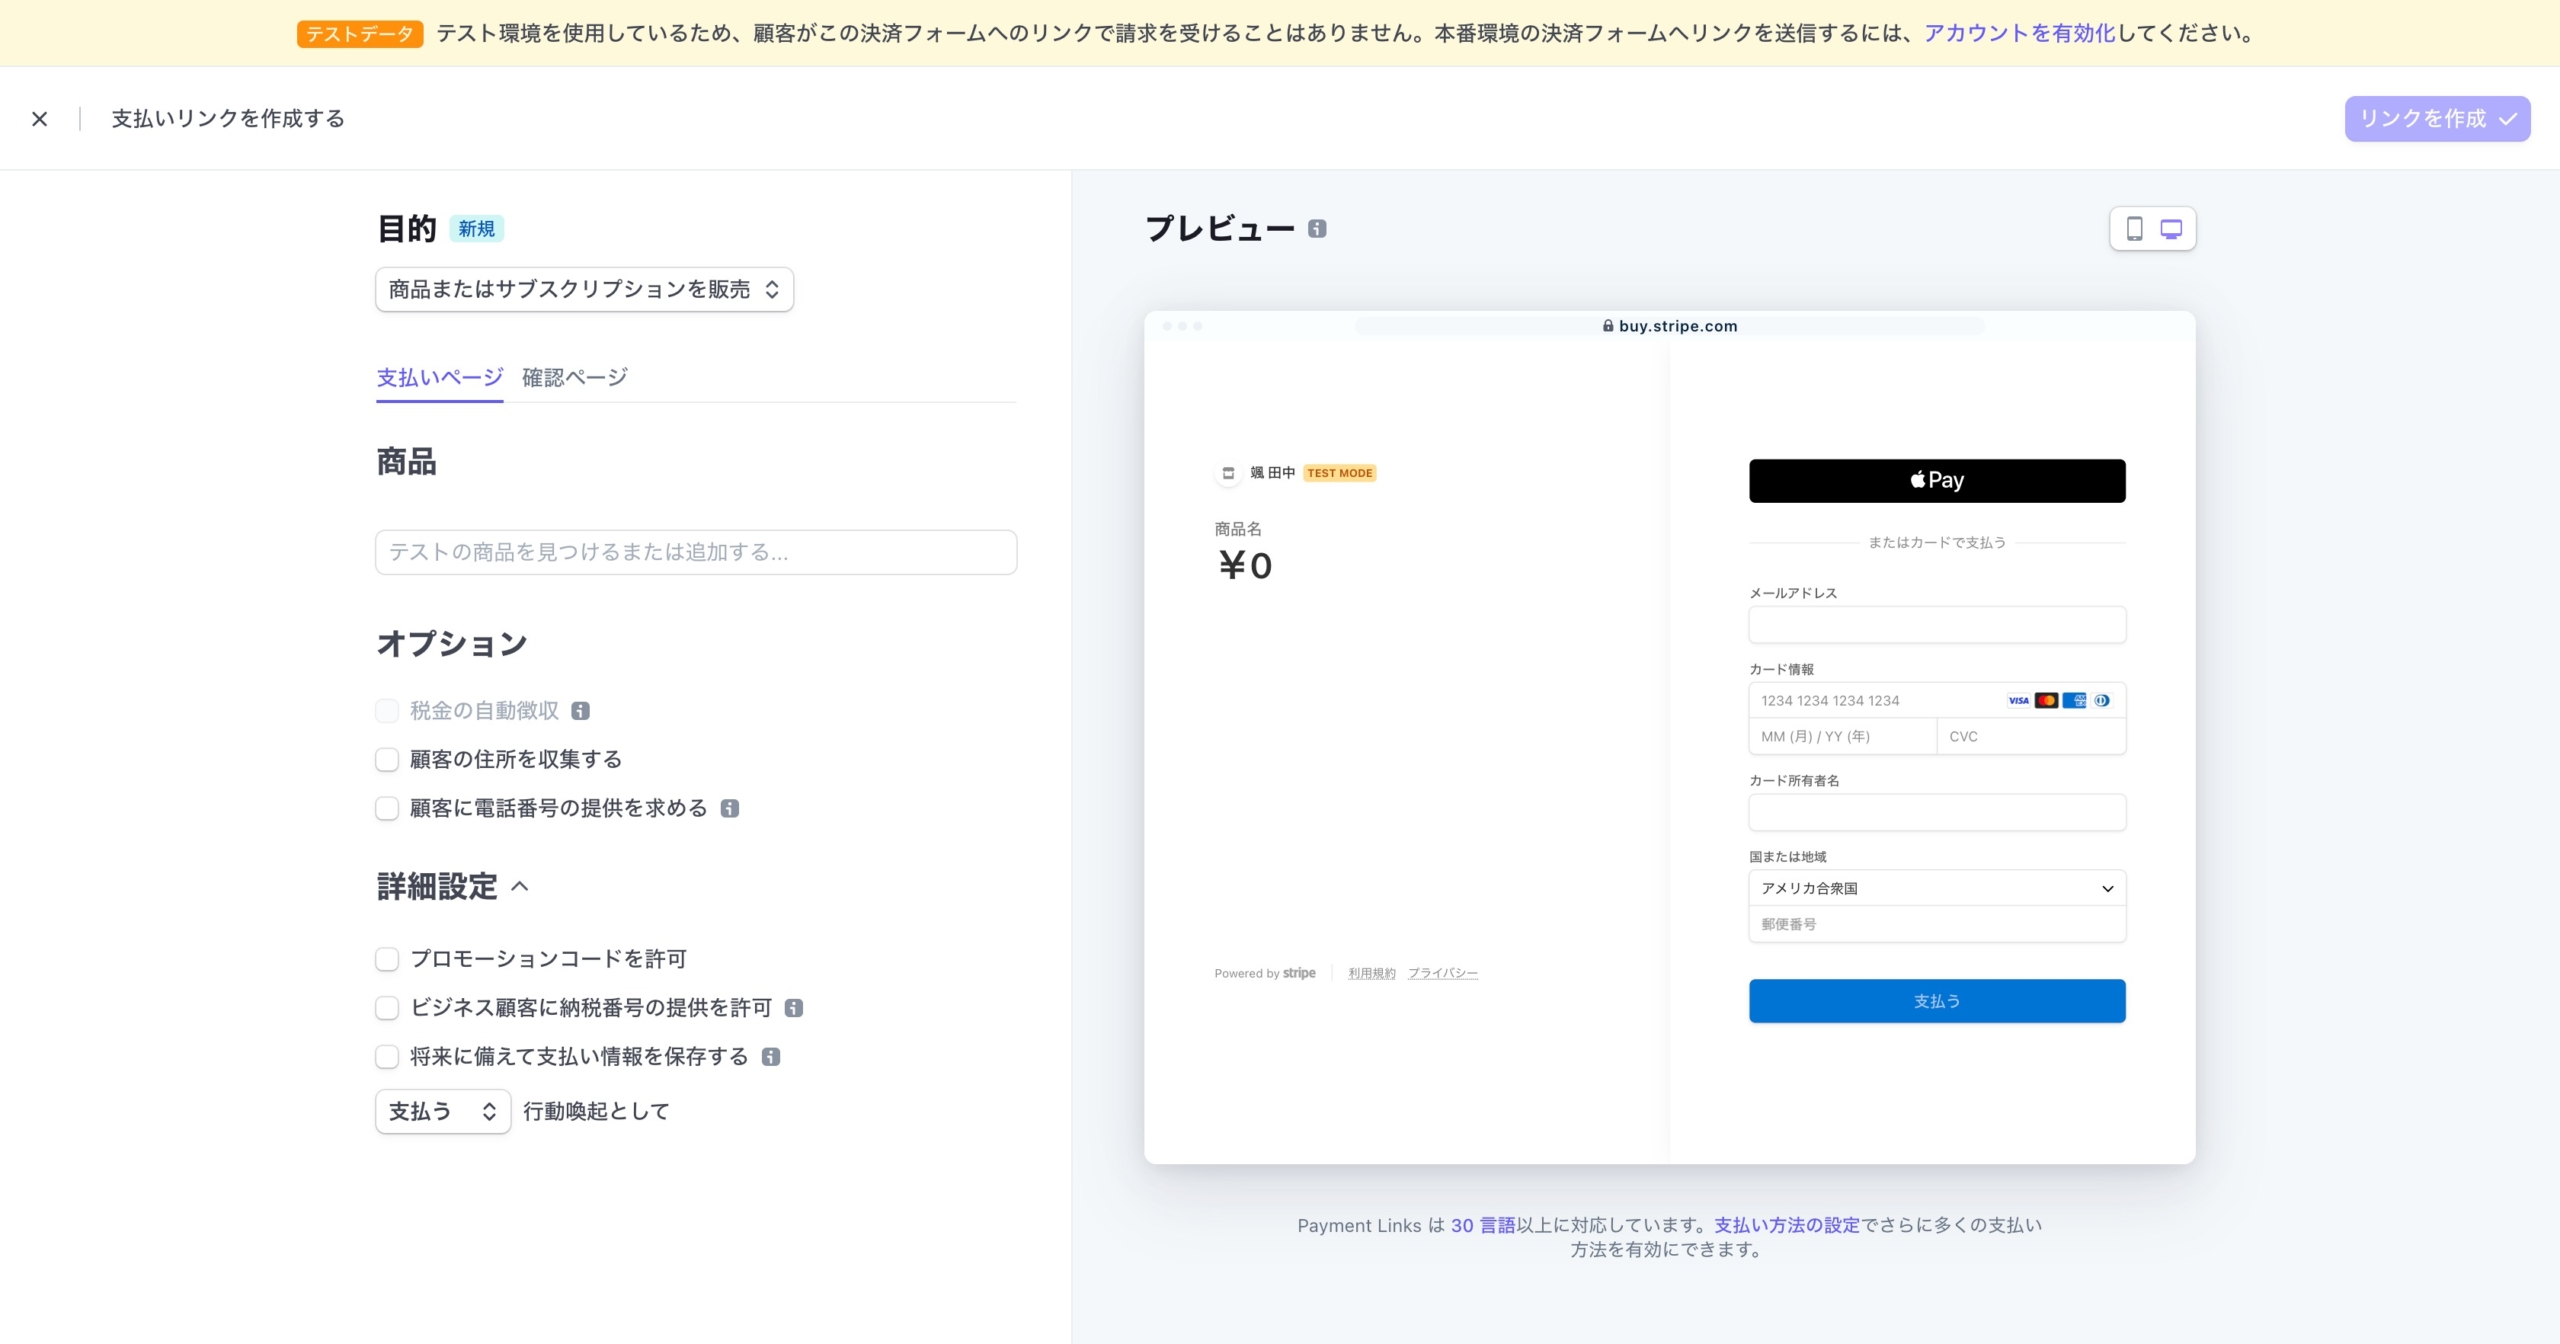2560x1344 pixels.
Task: Click the info icon beside プレビュー heading
Action: (x=1319, y=228)
